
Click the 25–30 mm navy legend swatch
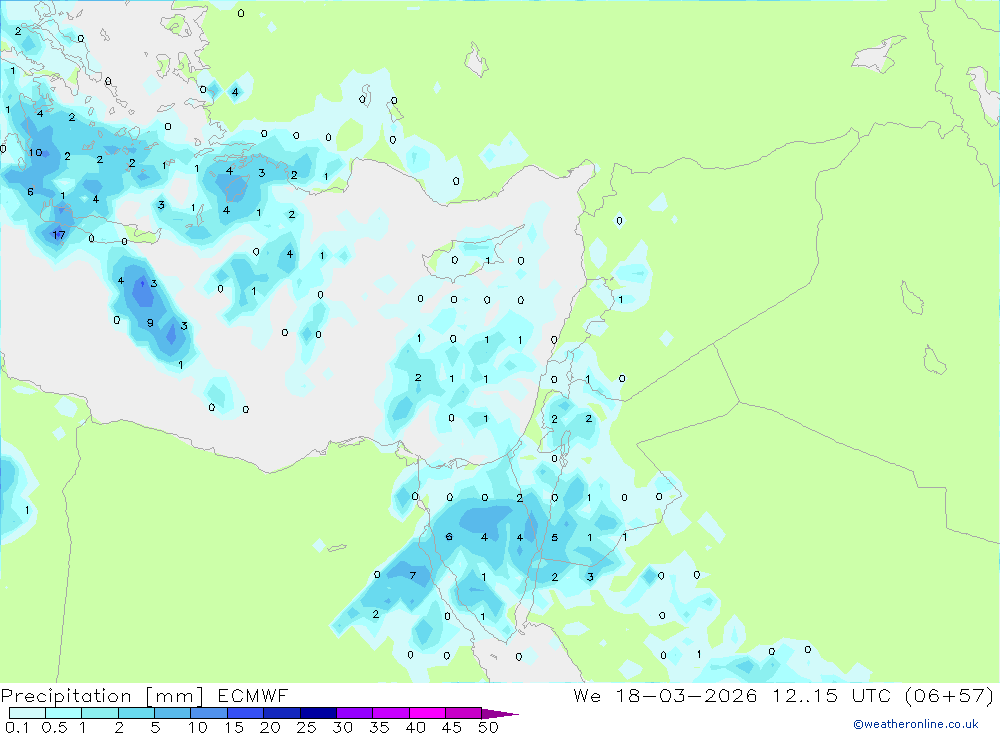pos(318,713)
